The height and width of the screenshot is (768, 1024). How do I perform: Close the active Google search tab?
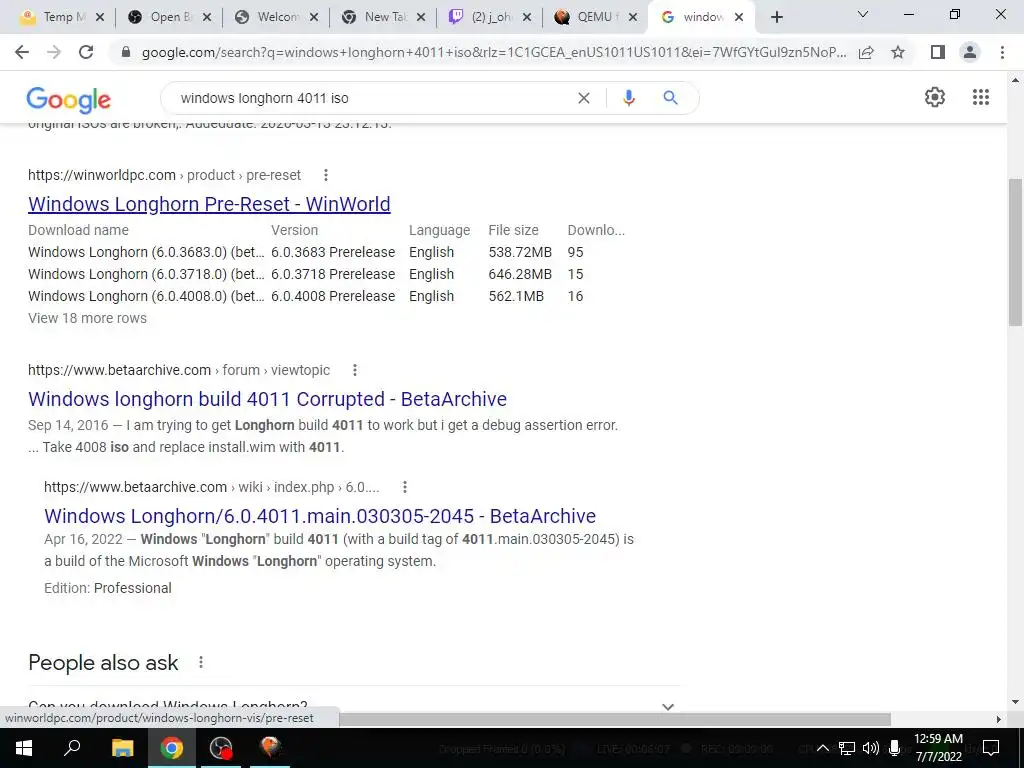coord(739,18)
